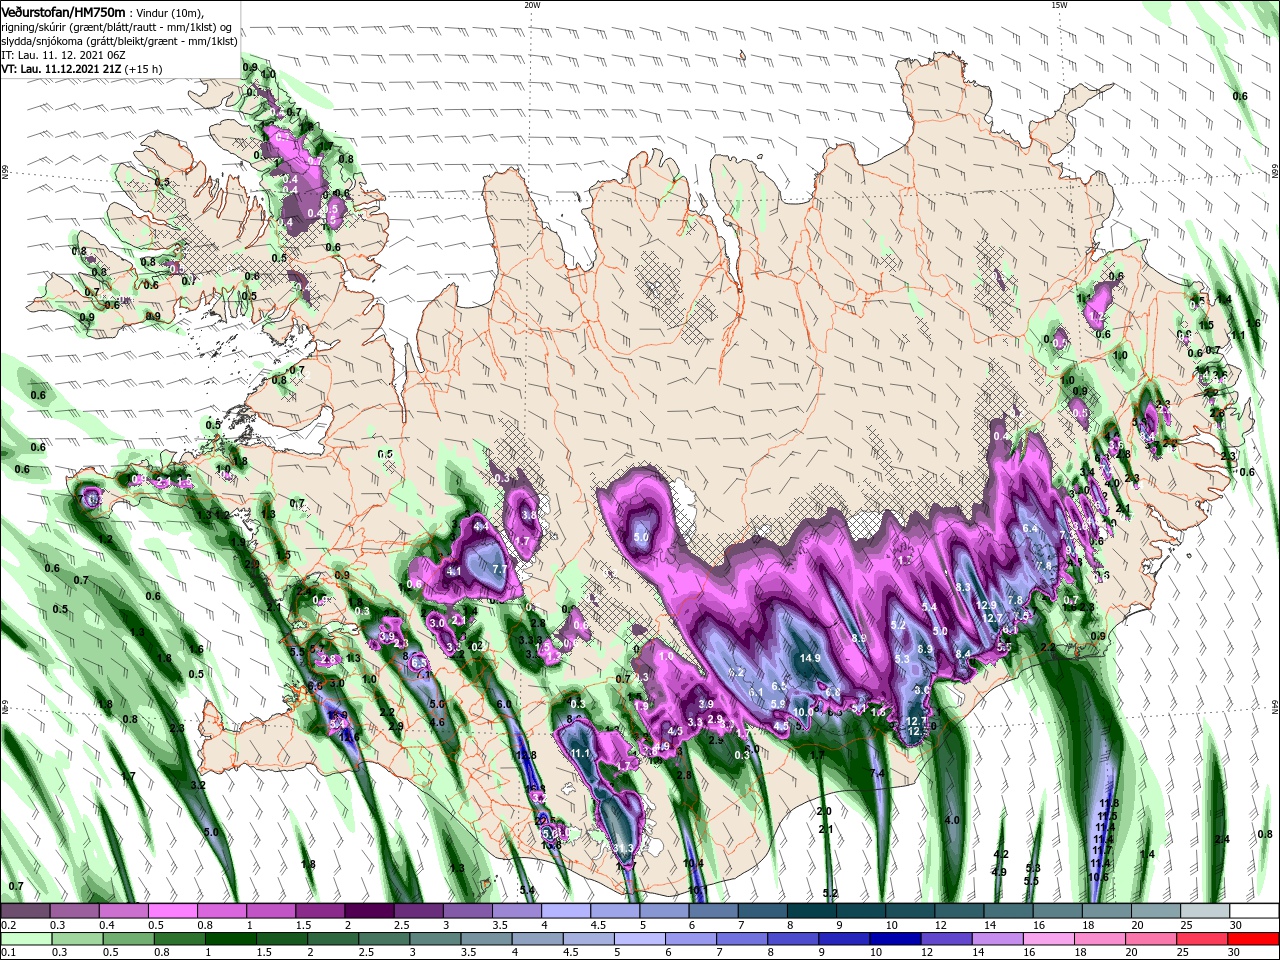Click the 7.4 value on the map
Viewport: 1280px width, 960px height.
878,774
